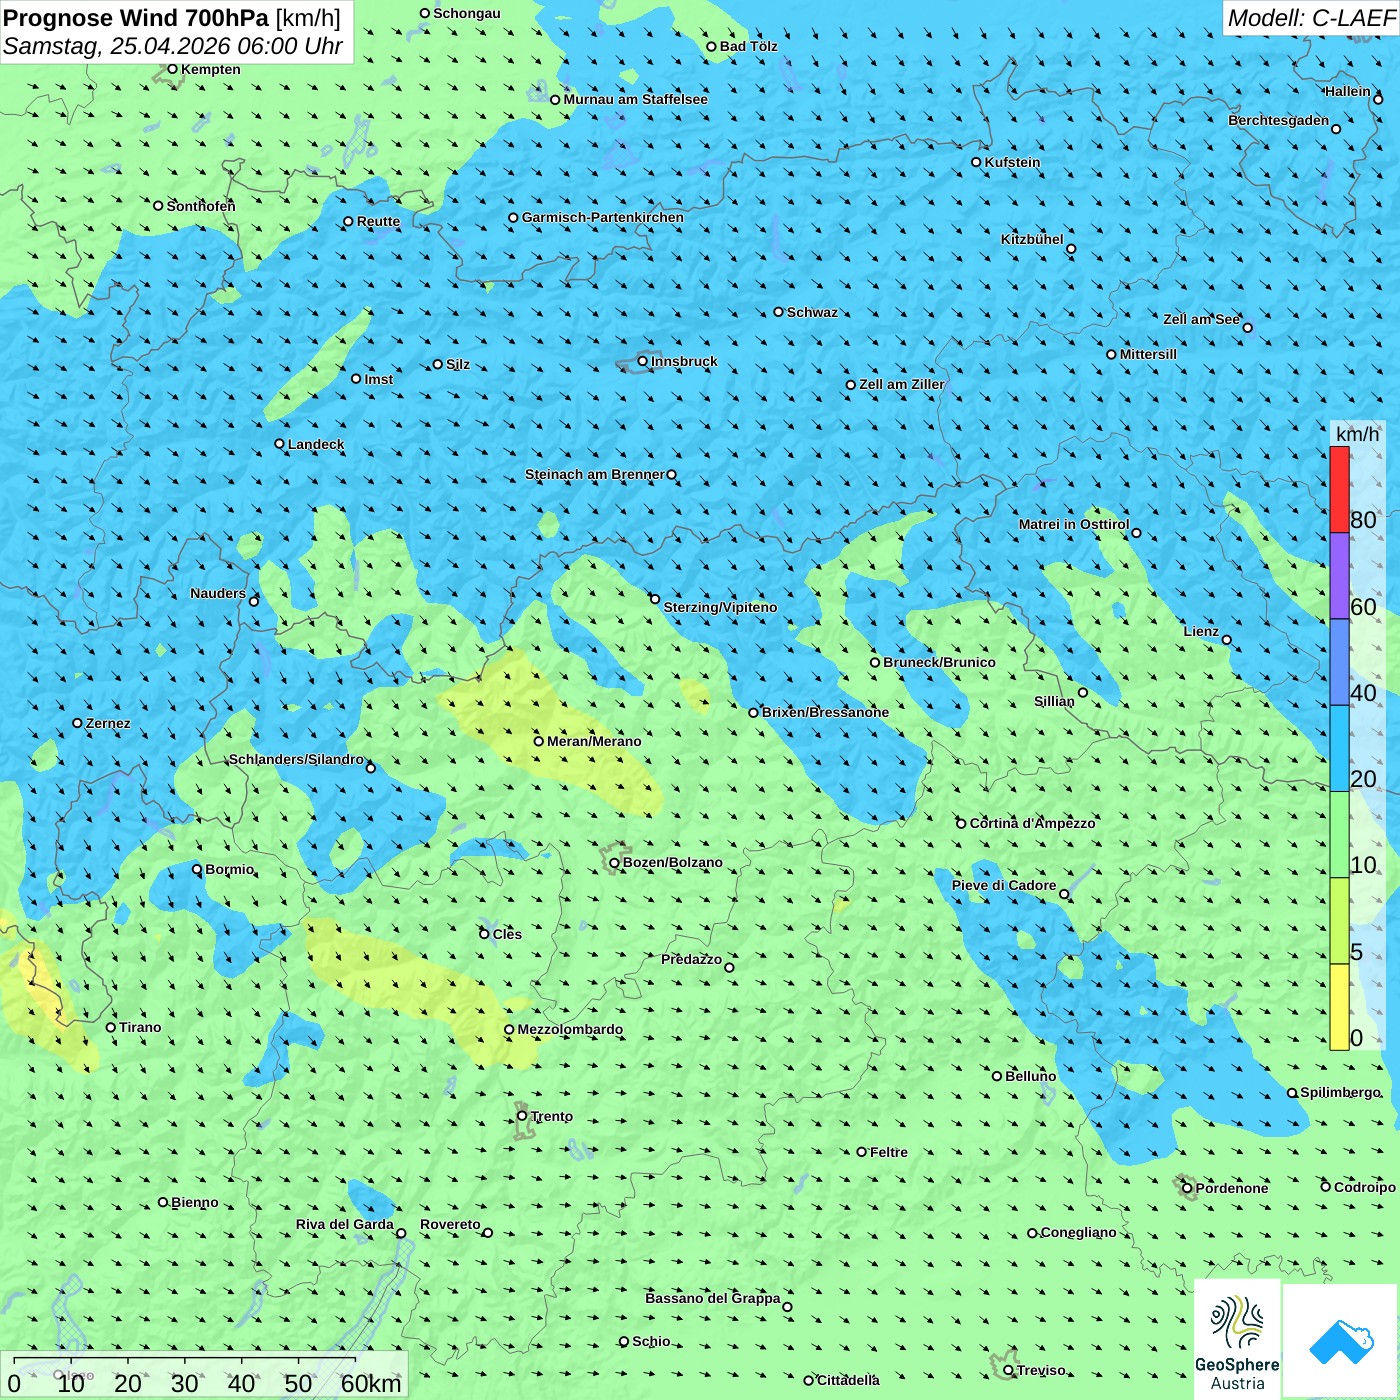Select the Innsbruck city label
The height and width of the screenshot is (1400, 1400).
(684, 361)
